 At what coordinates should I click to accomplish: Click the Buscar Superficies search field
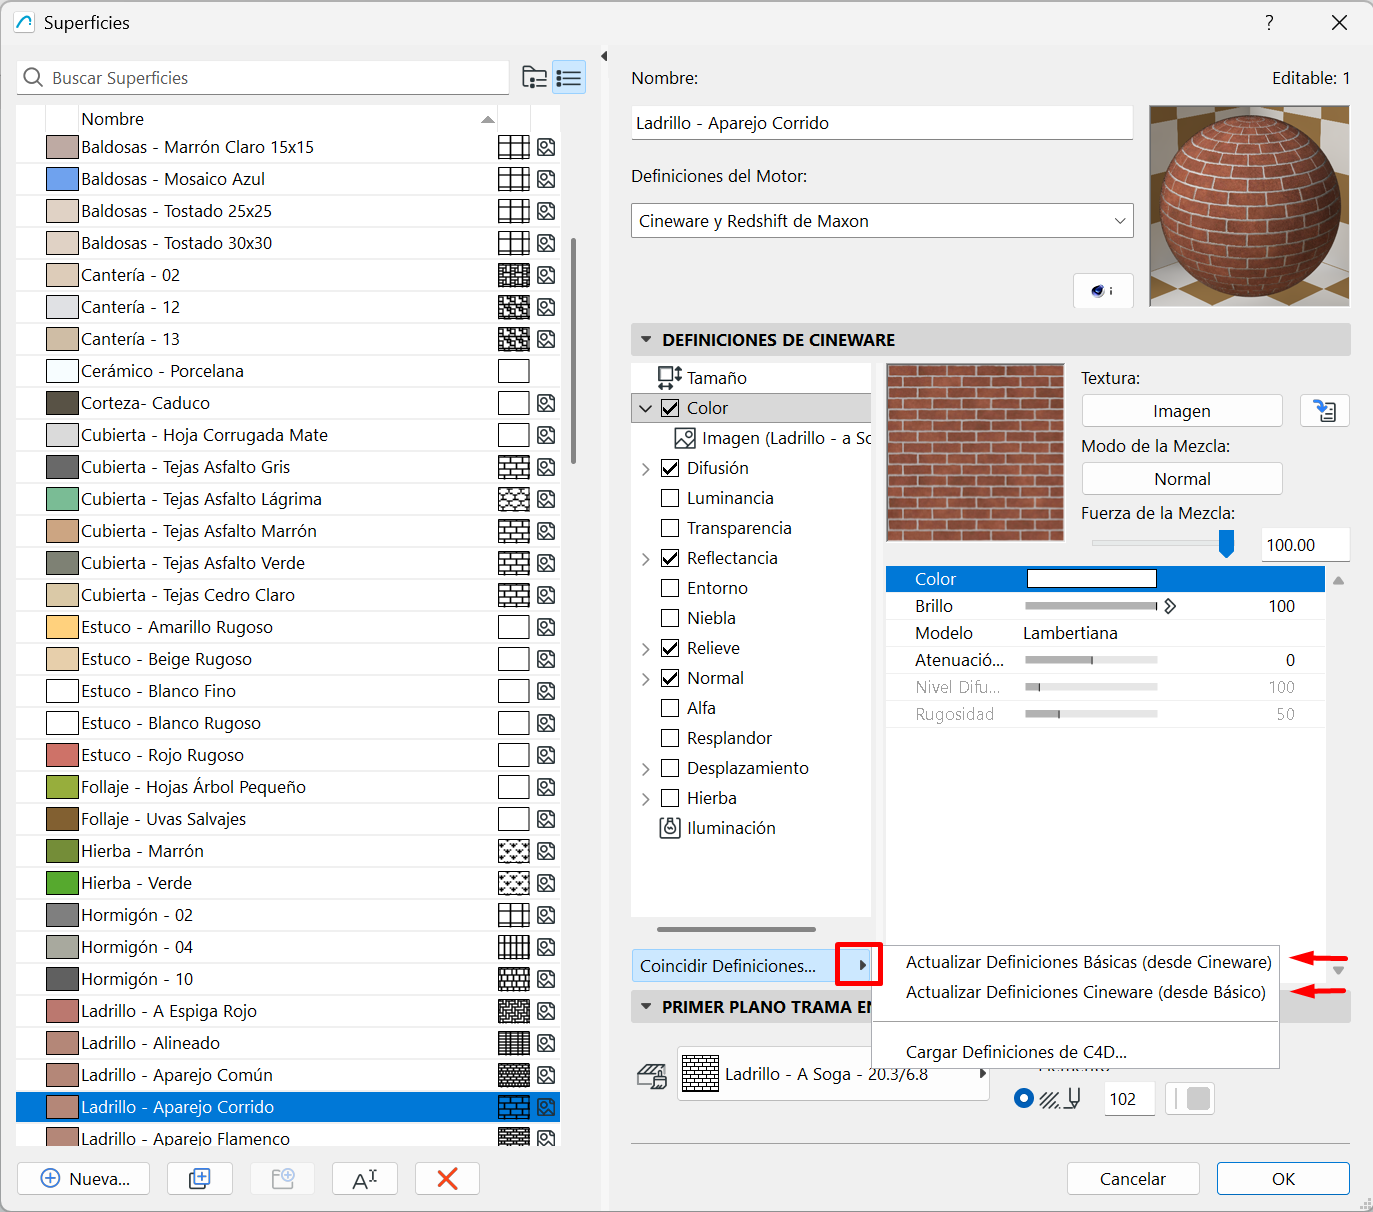click(x=275, y=78)
